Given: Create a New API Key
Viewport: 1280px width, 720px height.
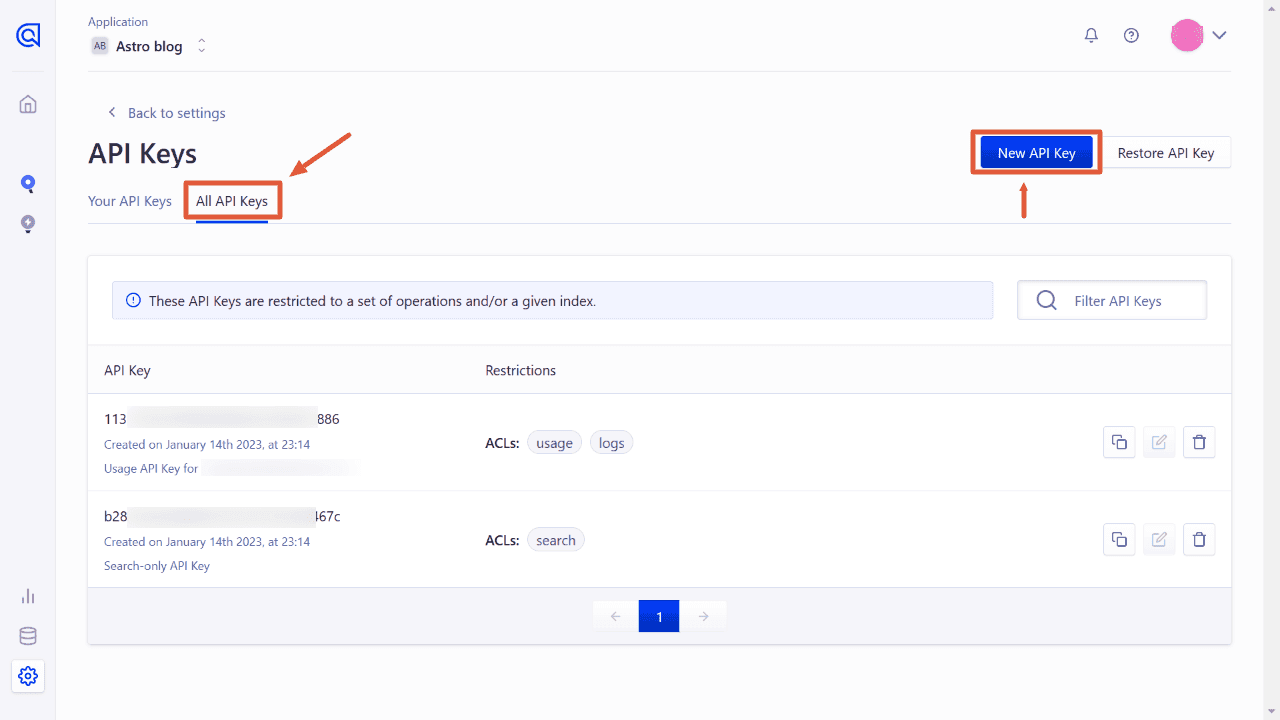Looking at the screenshot, I should (x=1036, y=152).
